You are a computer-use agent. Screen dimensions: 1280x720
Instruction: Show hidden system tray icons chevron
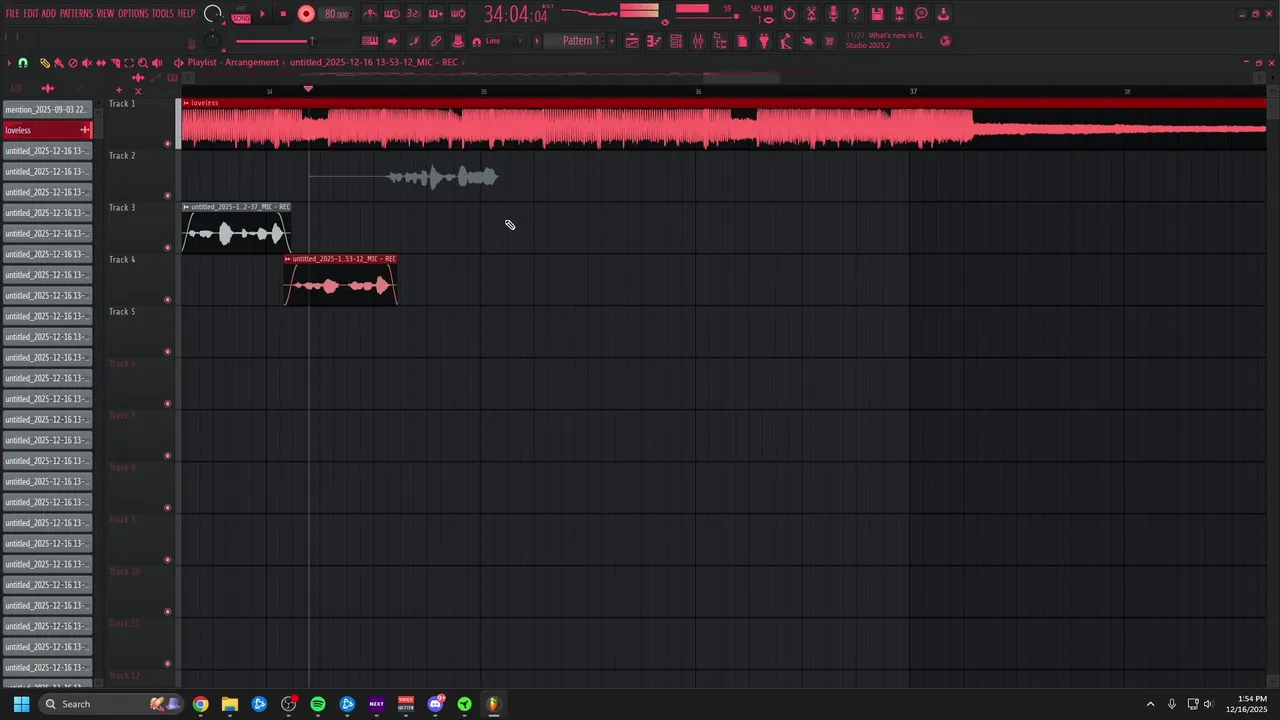click(x=1150, y=704)
